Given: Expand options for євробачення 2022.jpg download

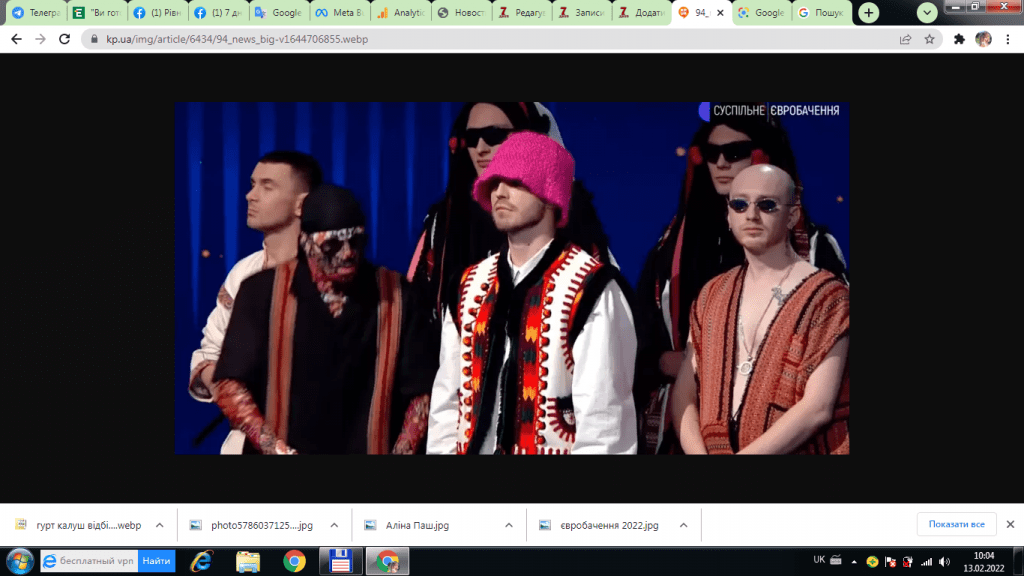Looking at the screenshot, I should tap(683, 525).
